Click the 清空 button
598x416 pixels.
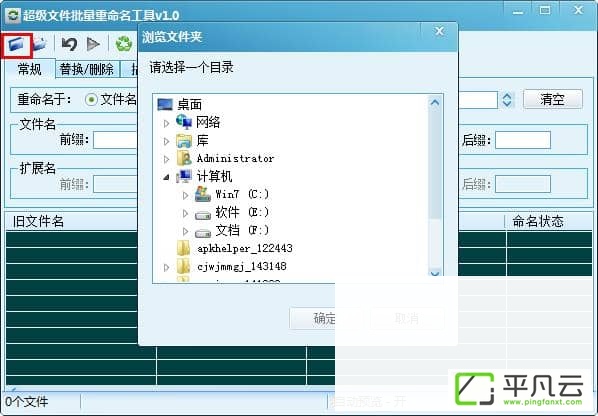point(553,100)
